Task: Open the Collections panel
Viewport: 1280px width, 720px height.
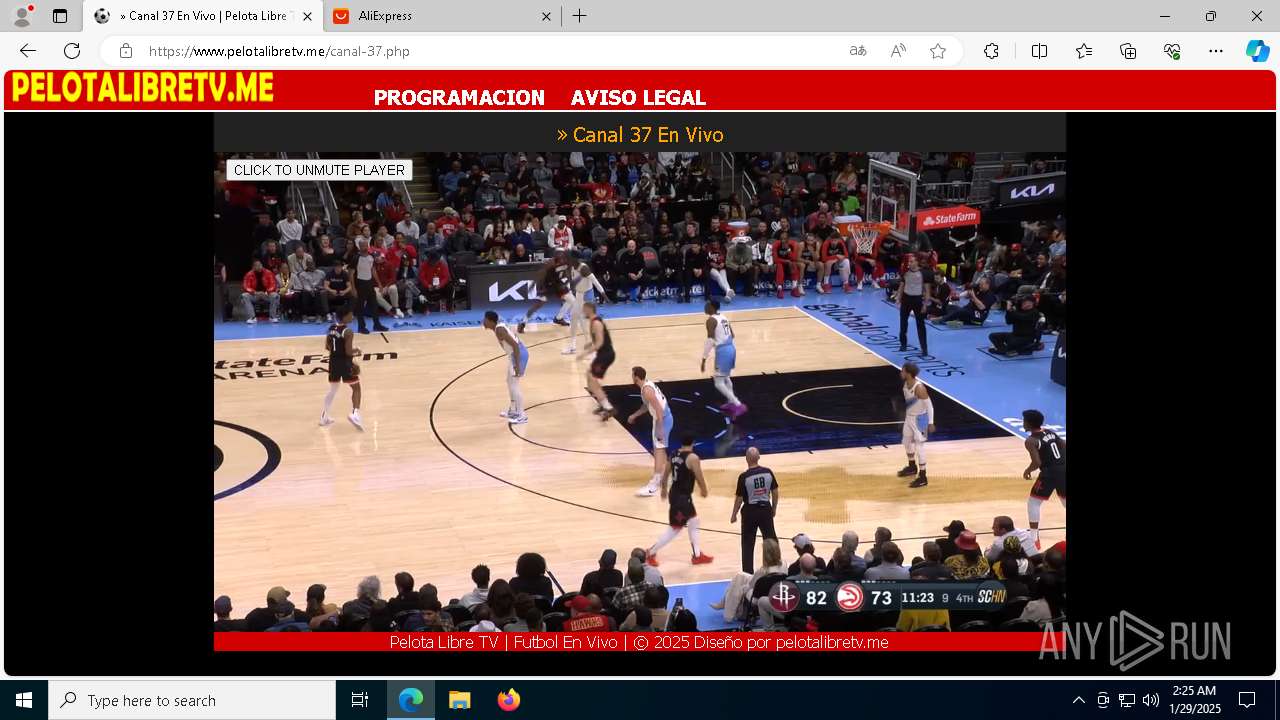Action: (x=1128, y=51)
